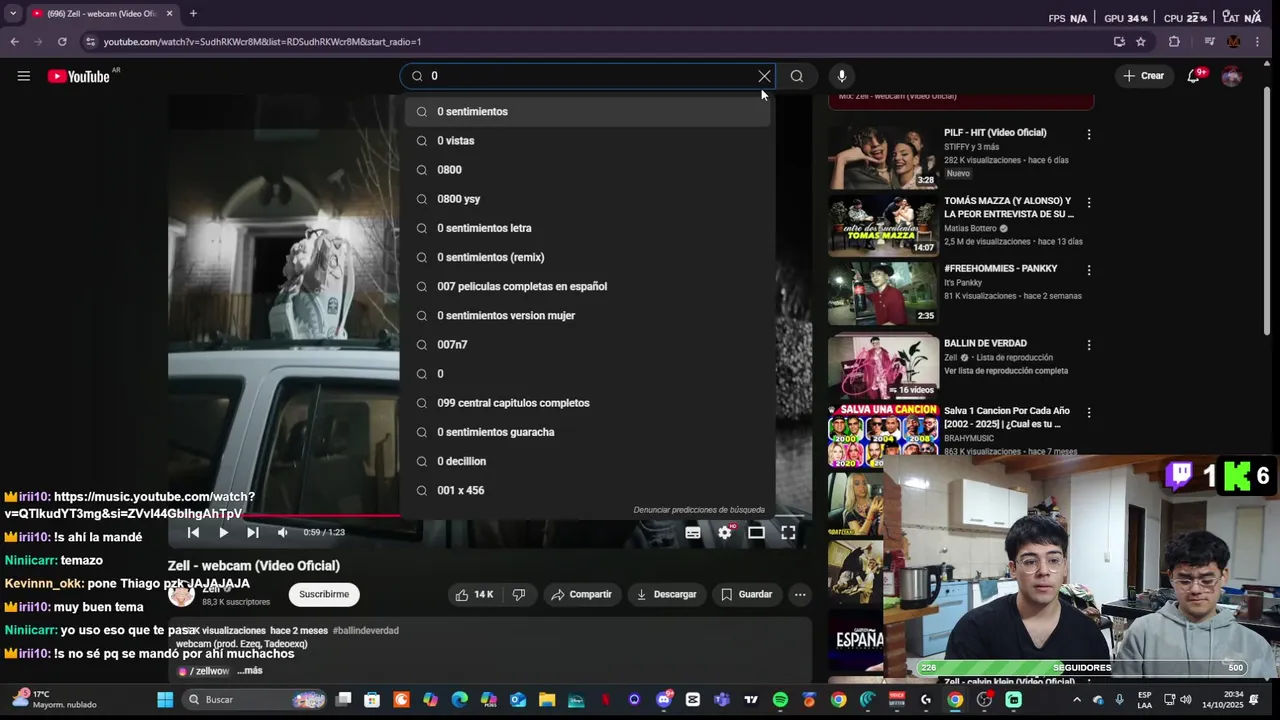The height and width of the screenshot is (720, 1280).
Task: Select "0 sentimientos letra" suggestion
Action: pyautogui.click(x=588, y=228)
